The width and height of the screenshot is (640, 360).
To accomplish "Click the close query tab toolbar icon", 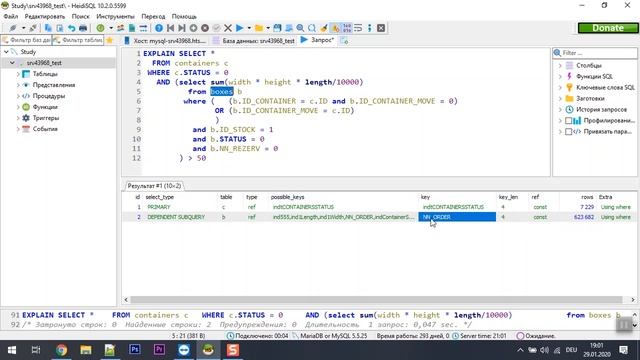I will 381,28.
